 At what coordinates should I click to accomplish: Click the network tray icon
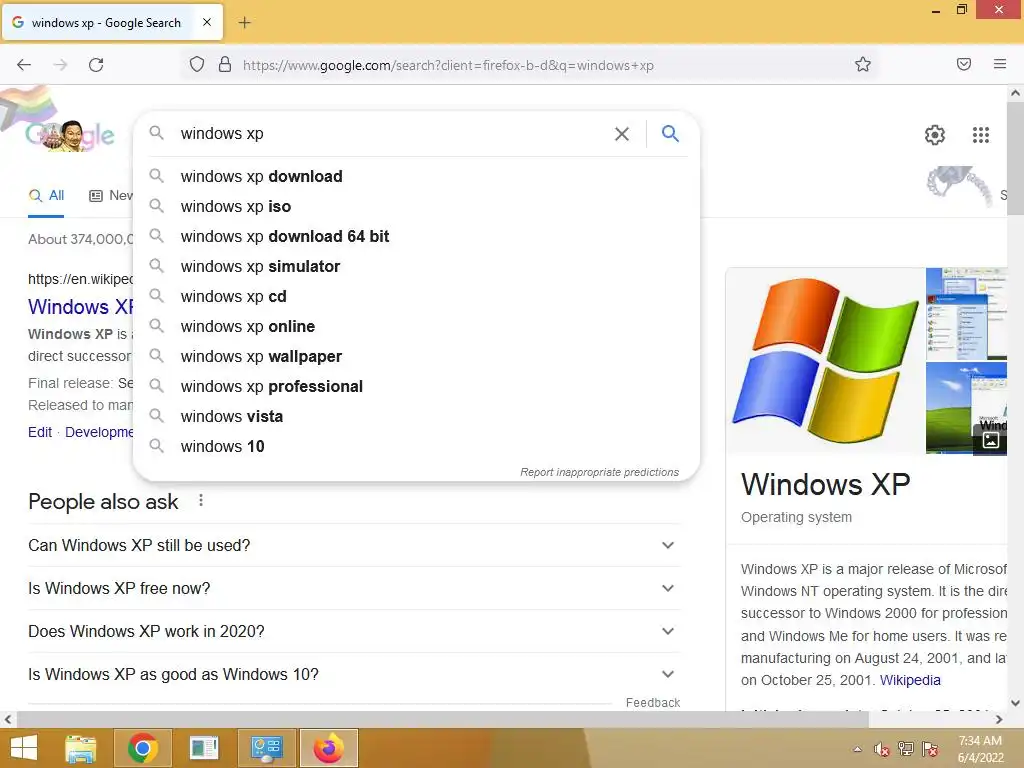[x=906, y=749]
